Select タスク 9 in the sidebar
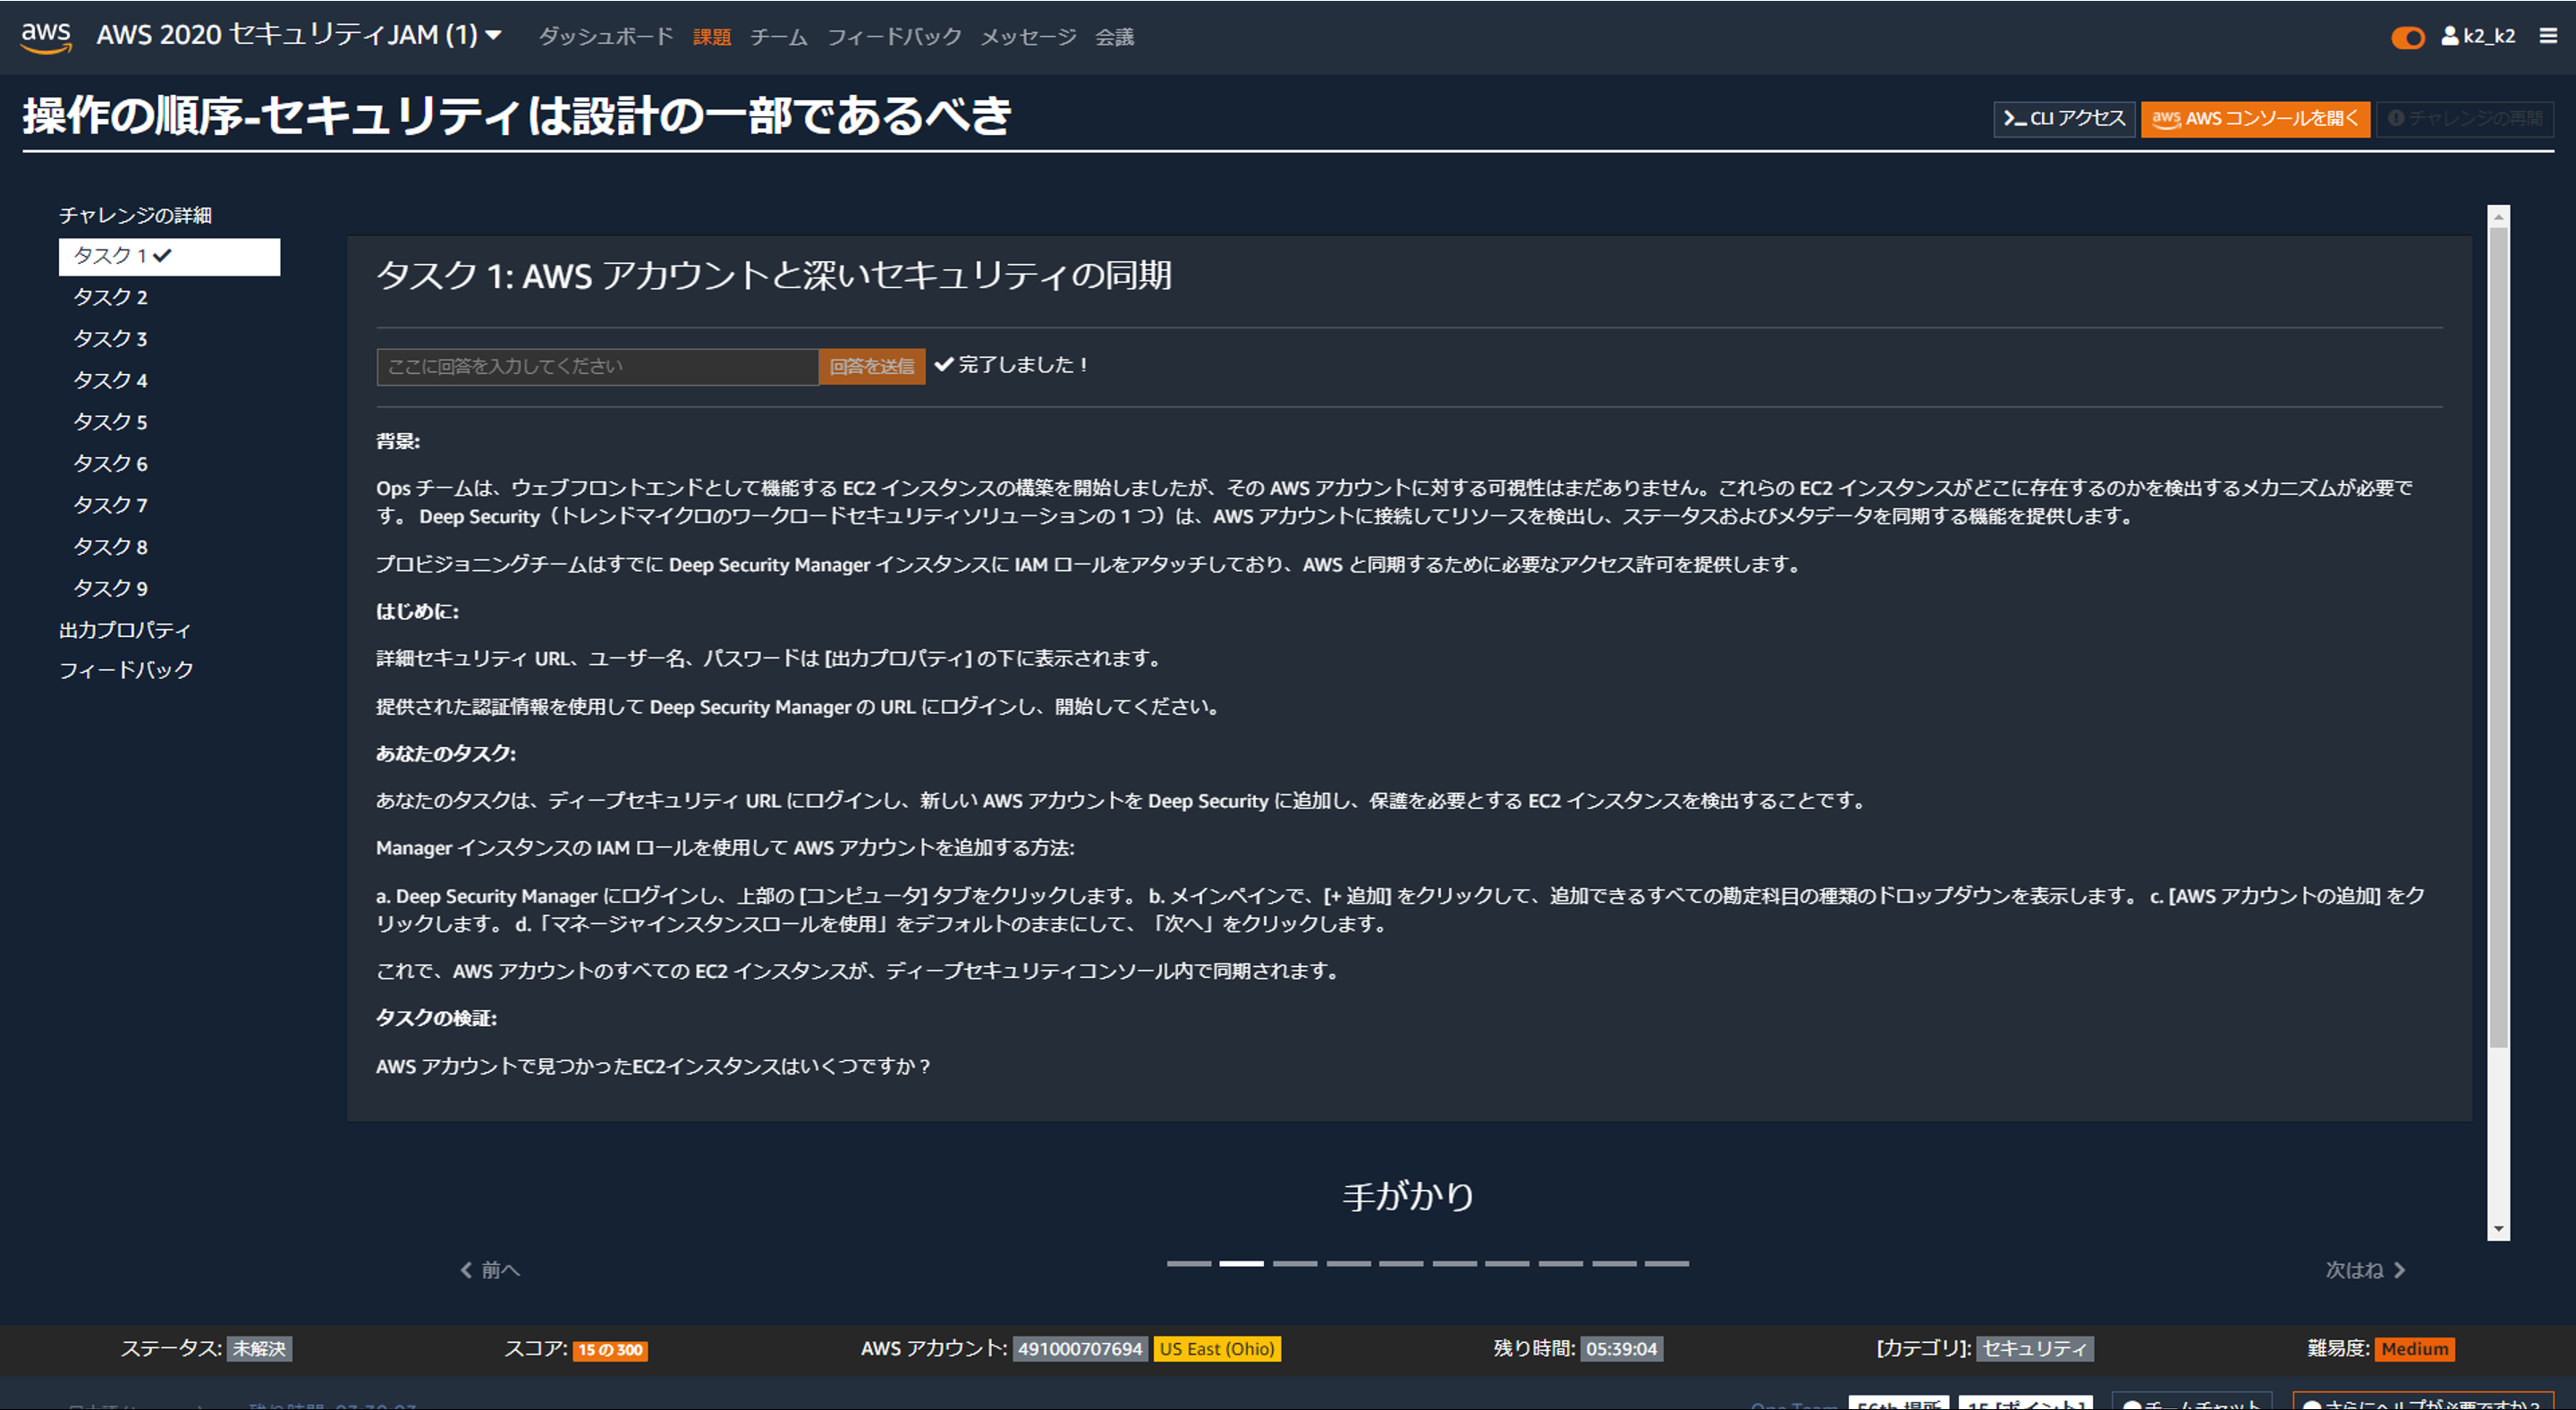Image resolution: width=2576 pixels, height=1410 pixels. (x=110, y=588)
